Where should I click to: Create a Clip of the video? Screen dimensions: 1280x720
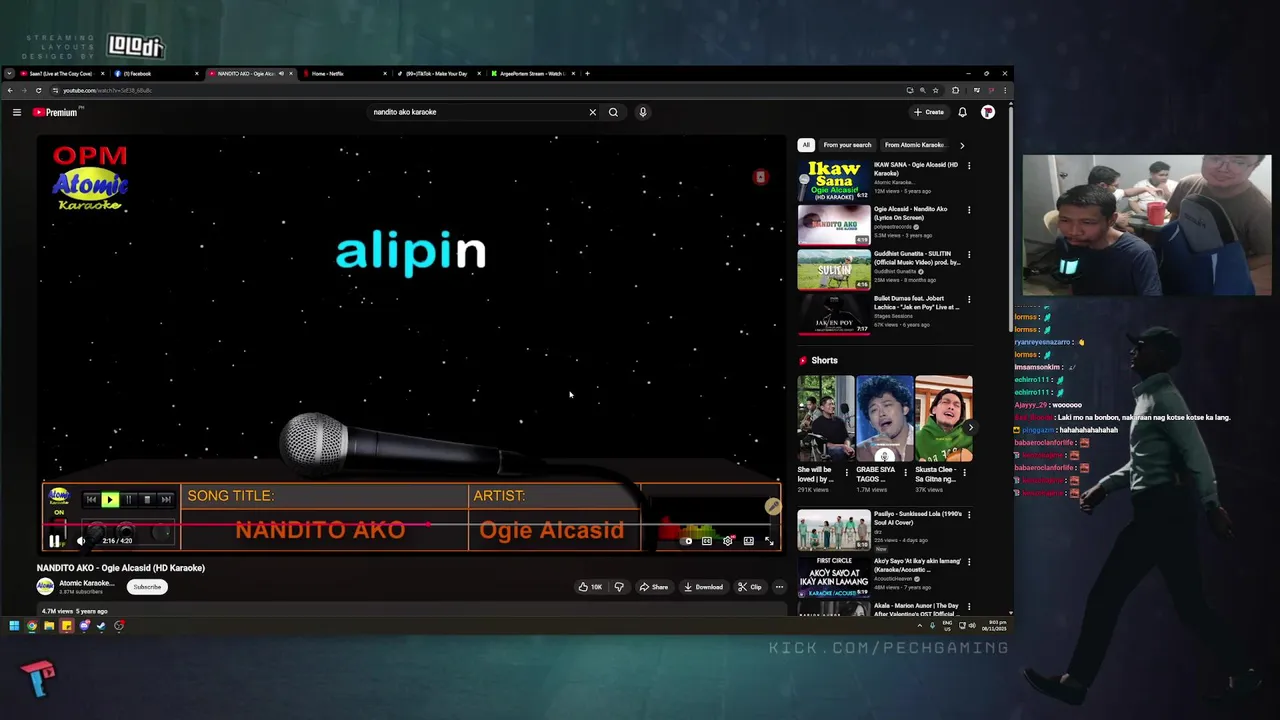pyautogui.click(x=750, y=587)
